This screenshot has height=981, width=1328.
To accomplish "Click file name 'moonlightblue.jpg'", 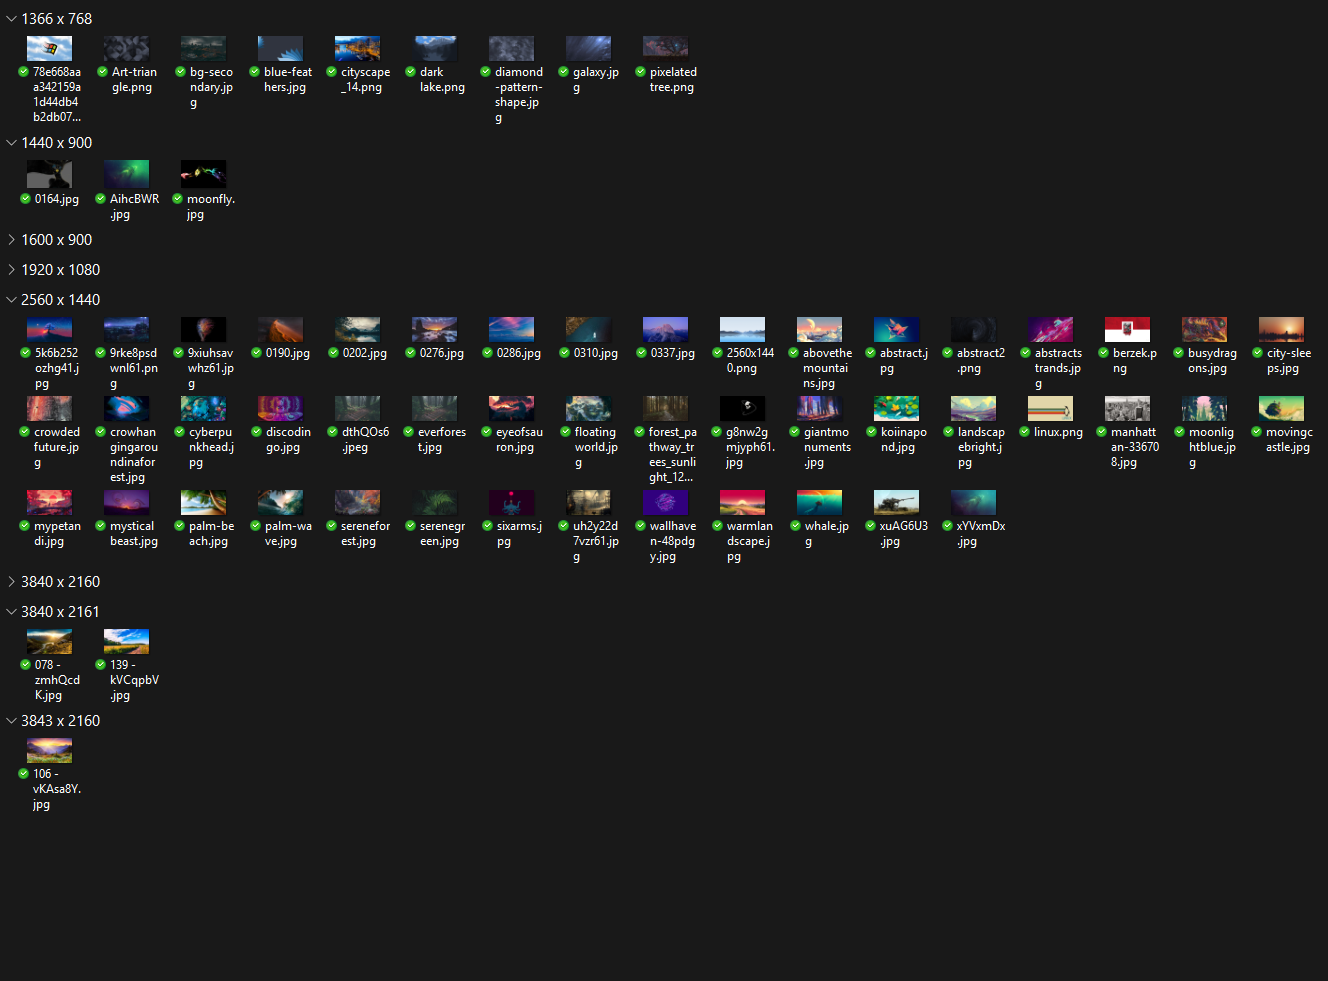I will point(1212,447).
